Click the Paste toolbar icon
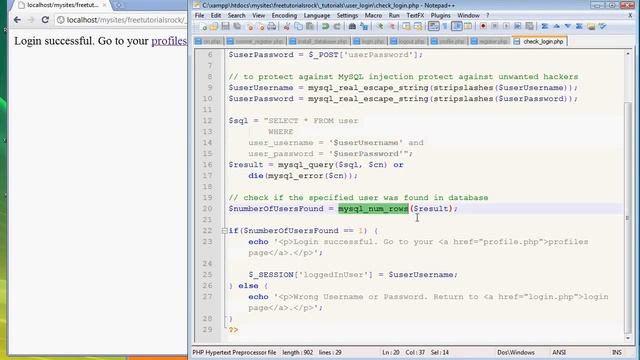This screenshot has width=640, height=360. [310, 27]
